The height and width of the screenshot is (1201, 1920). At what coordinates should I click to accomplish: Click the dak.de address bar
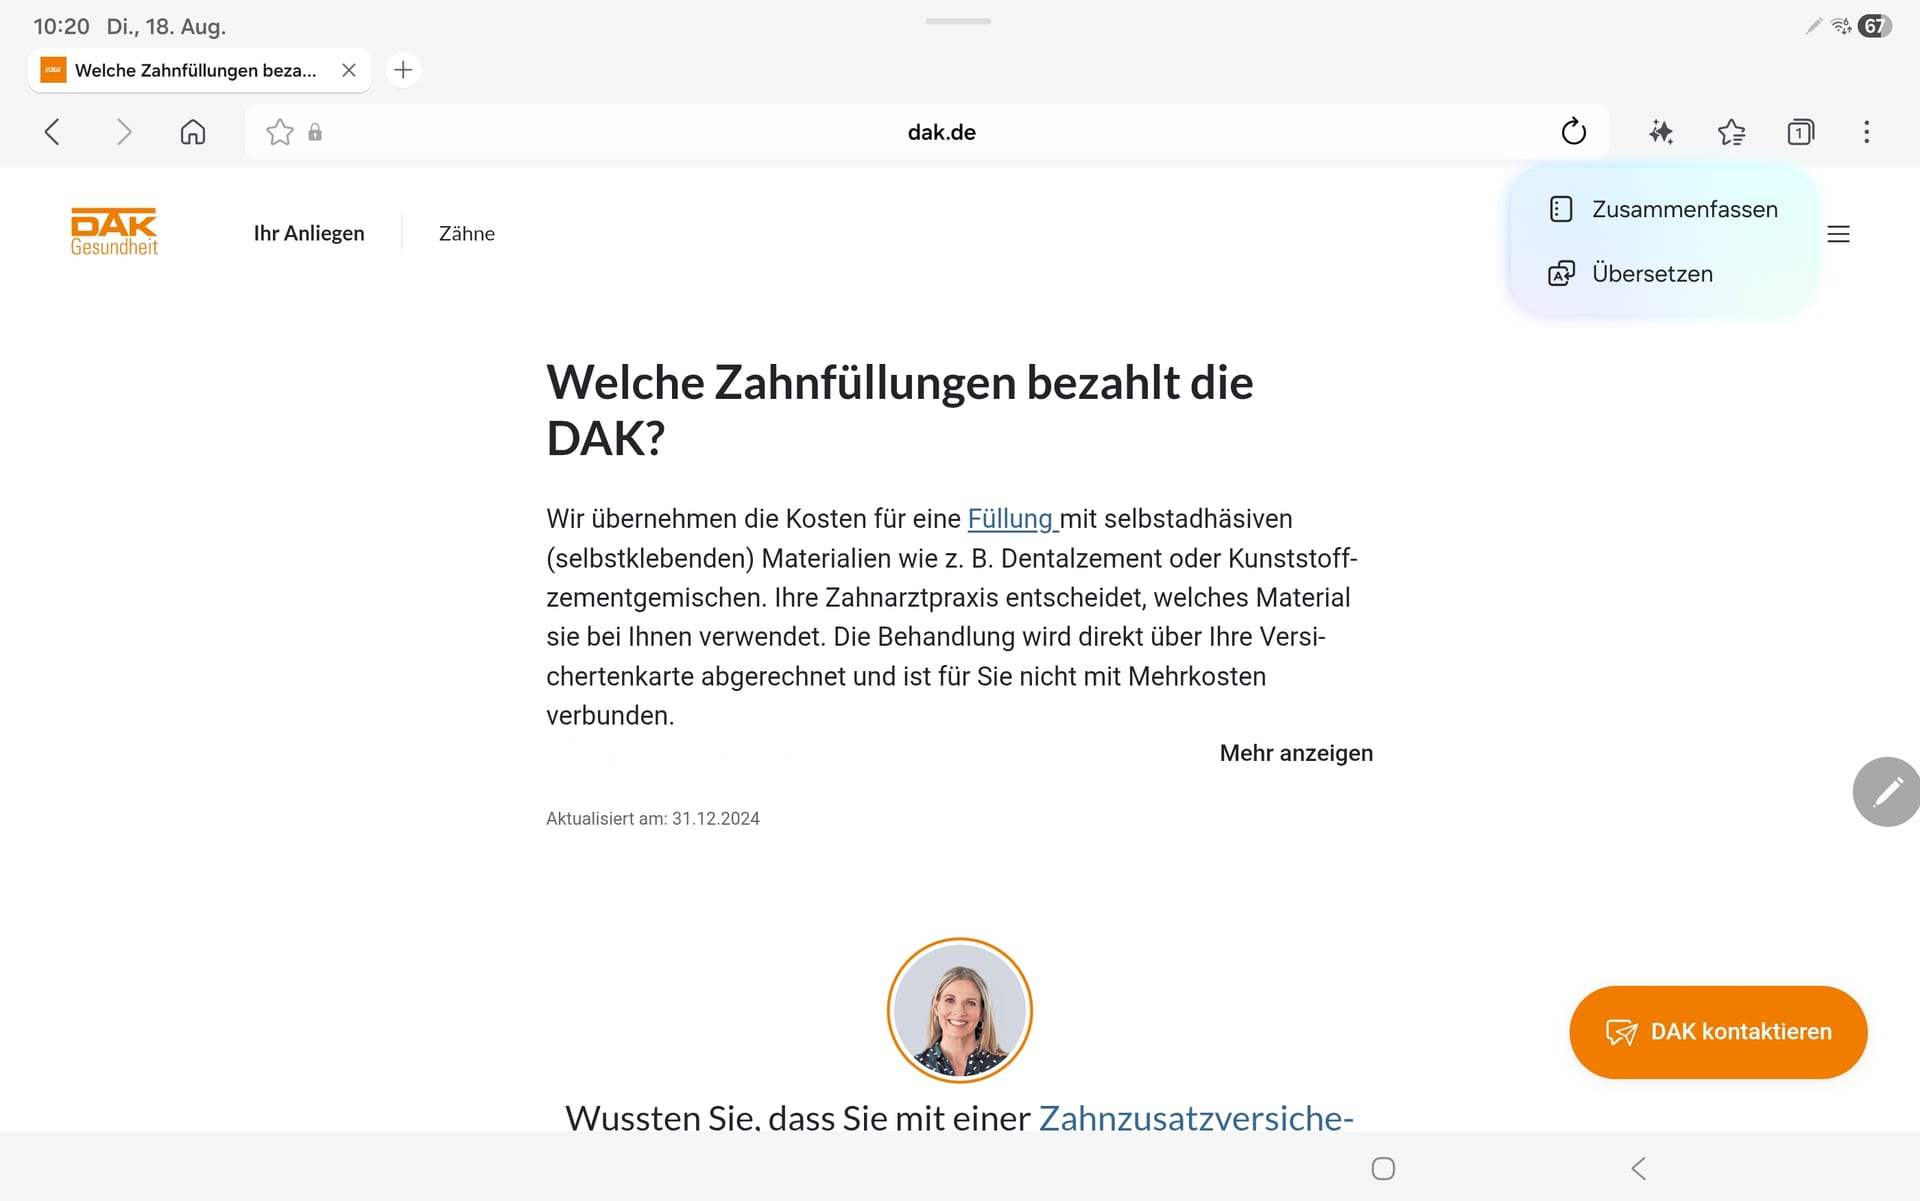point(941,132)
